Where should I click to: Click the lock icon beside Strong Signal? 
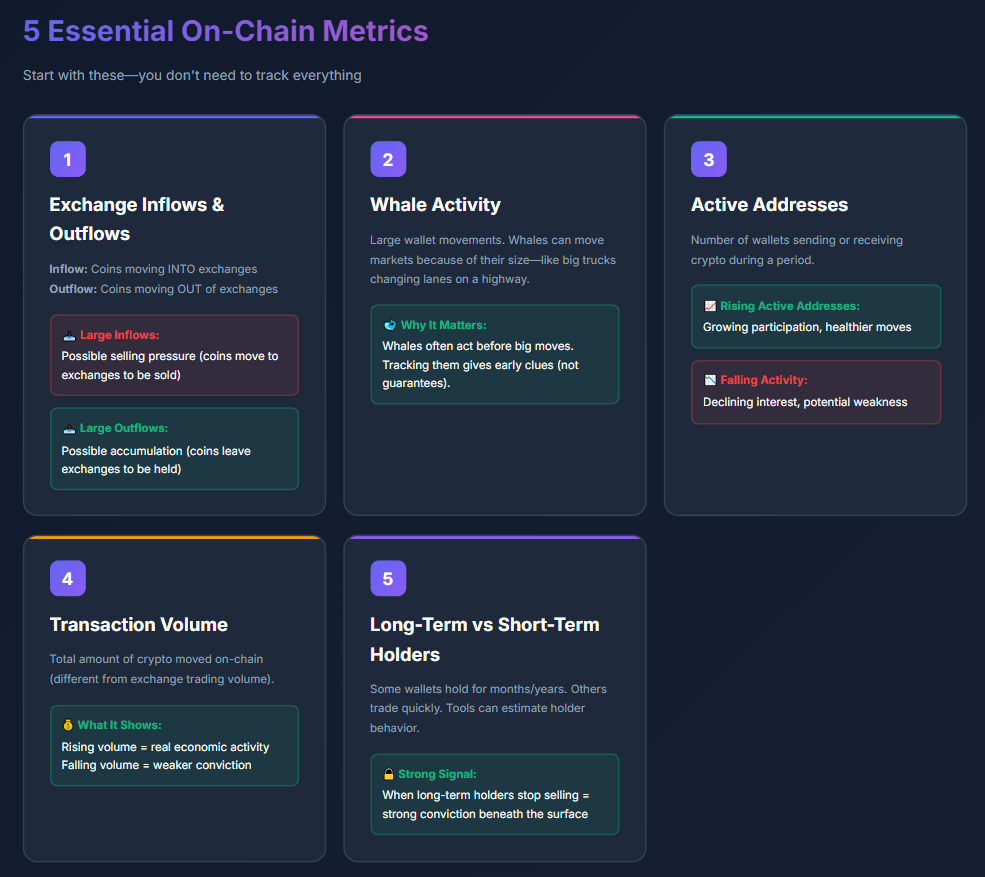pyautogui.click(x=388, y=773)
